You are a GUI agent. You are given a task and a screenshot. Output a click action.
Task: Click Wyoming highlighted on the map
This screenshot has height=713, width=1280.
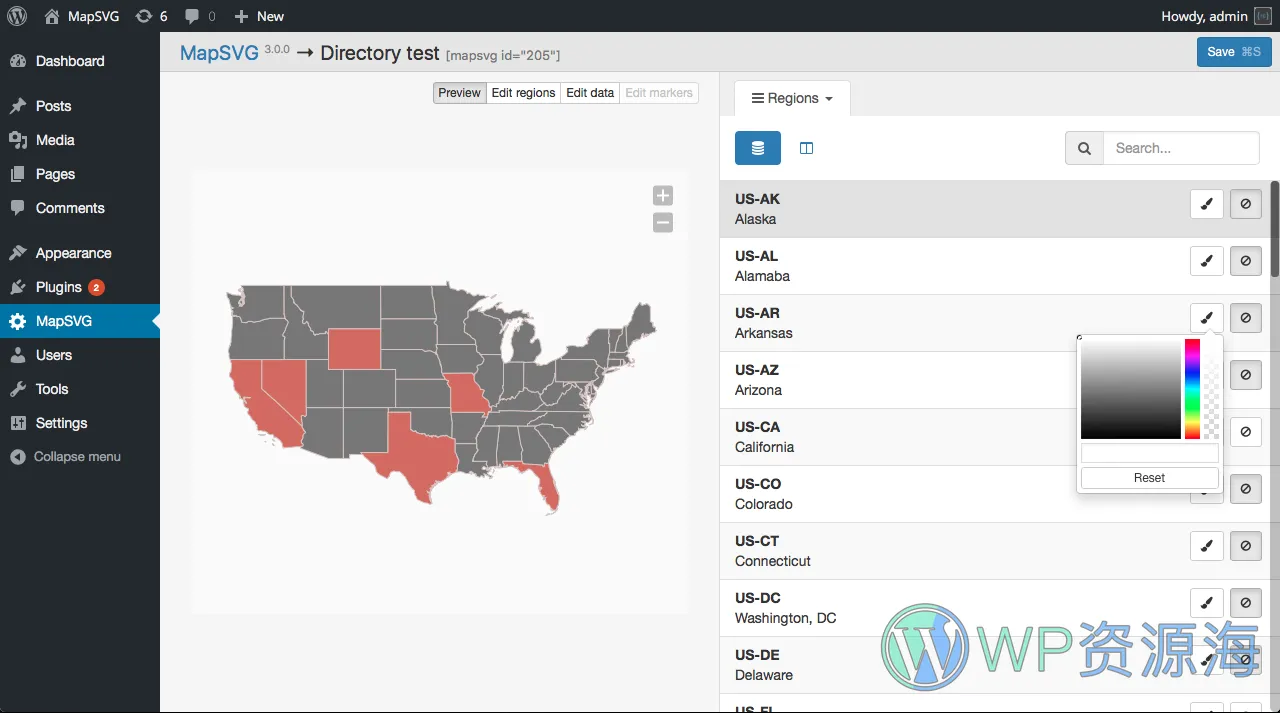354,348
